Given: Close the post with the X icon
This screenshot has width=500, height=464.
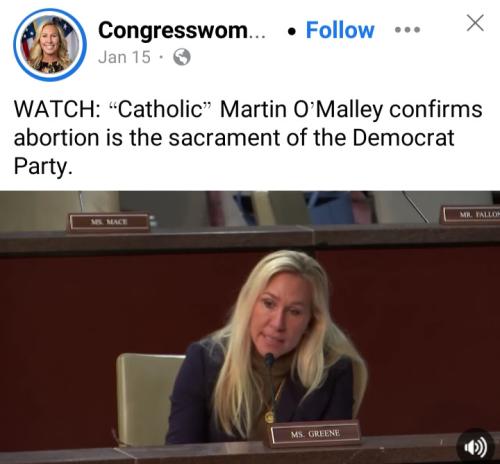Looking at the screenshot, I should point(475,23).
